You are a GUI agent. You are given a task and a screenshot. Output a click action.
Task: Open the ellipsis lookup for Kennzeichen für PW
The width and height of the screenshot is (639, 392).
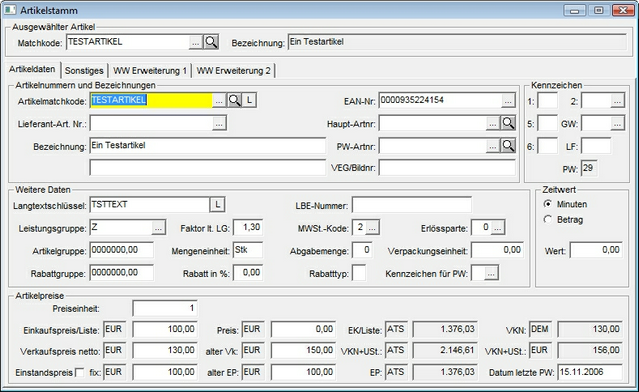coord(491,273)
